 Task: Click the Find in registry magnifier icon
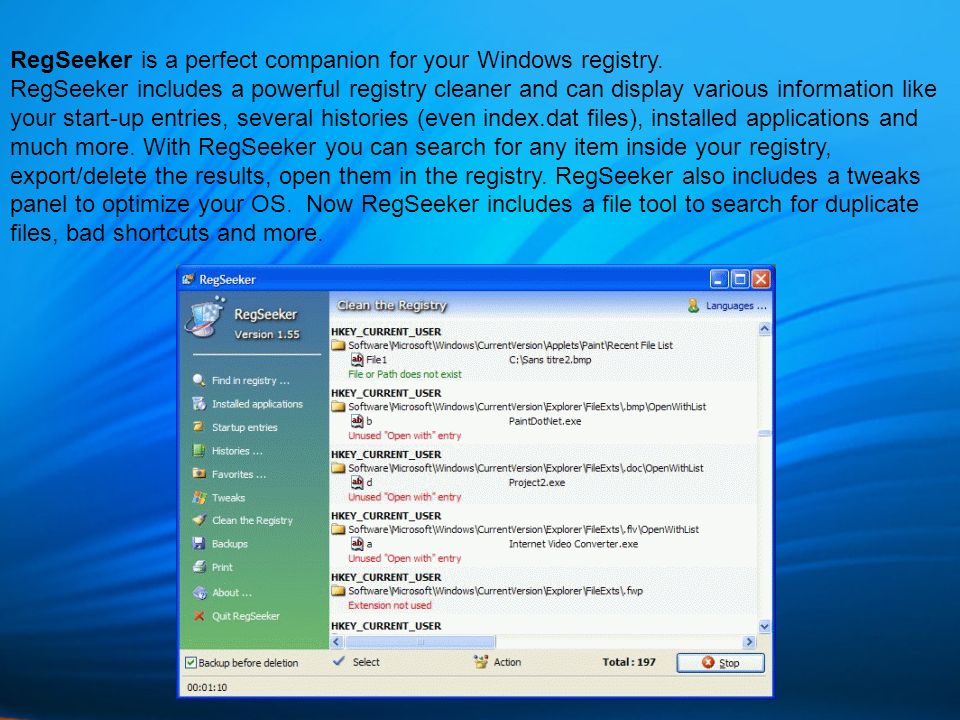198,380
